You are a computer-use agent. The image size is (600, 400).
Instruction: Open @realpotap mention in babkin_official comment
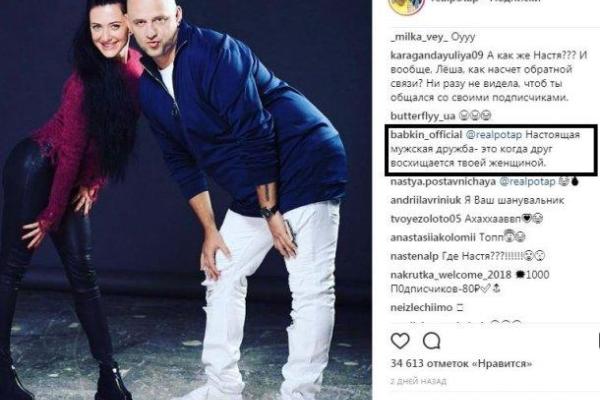click(494, 135)
